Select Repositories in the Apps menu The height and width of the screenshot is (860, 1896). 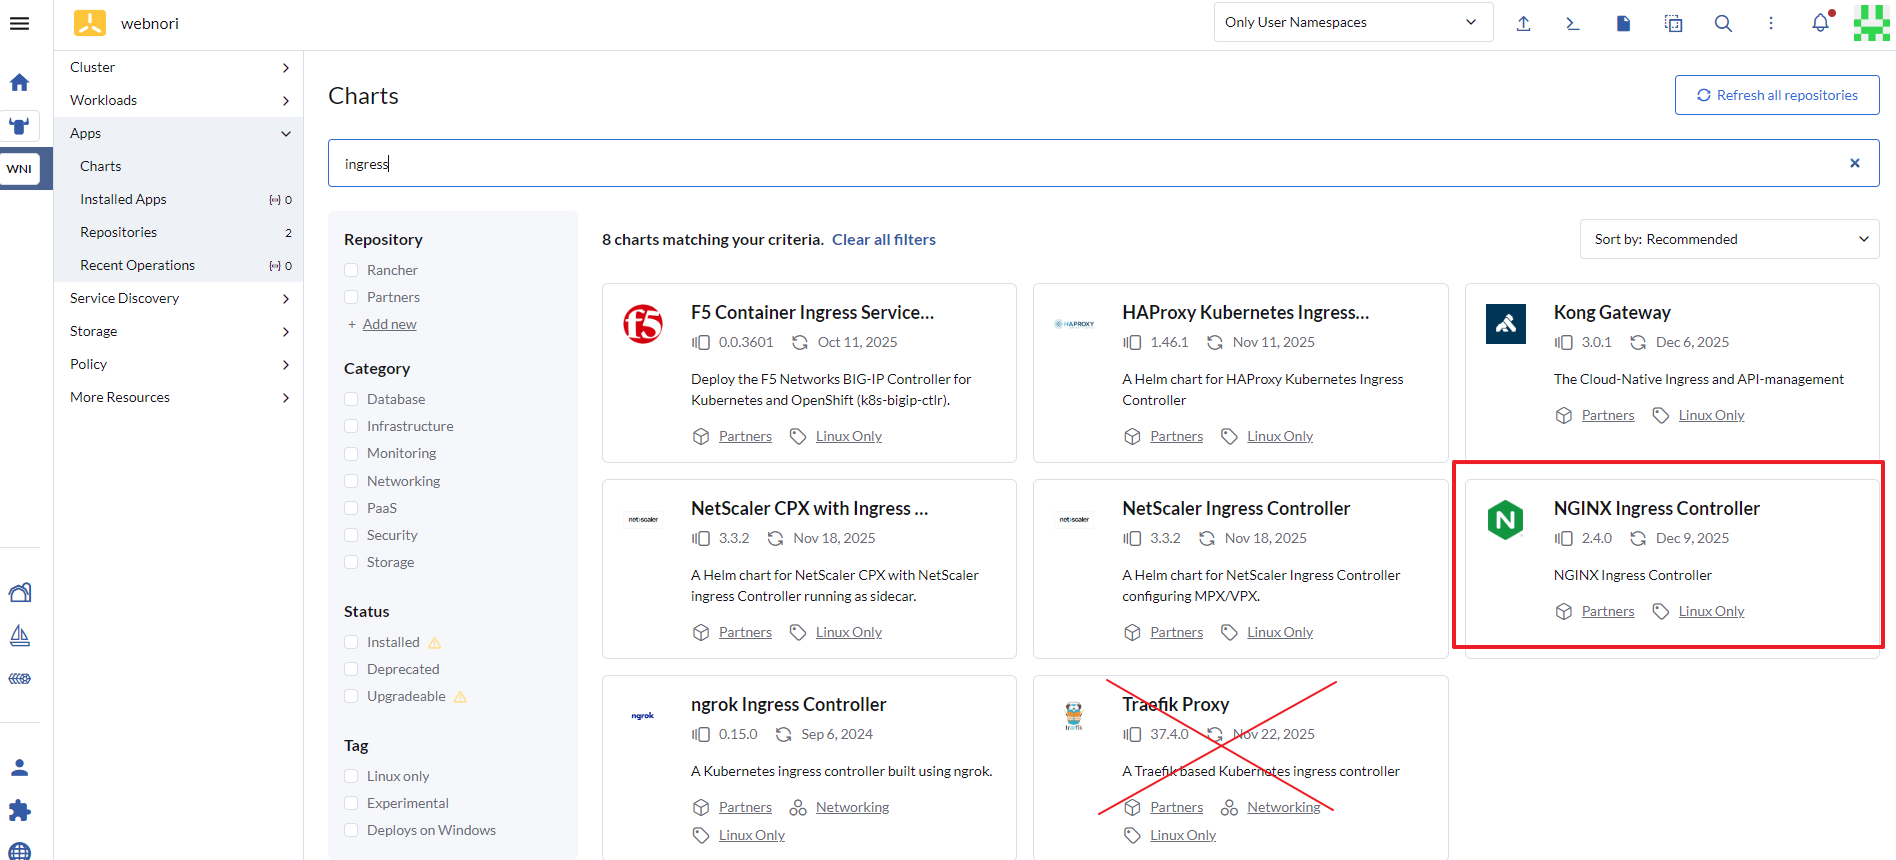pyautogui.click(x=118, y=232)
